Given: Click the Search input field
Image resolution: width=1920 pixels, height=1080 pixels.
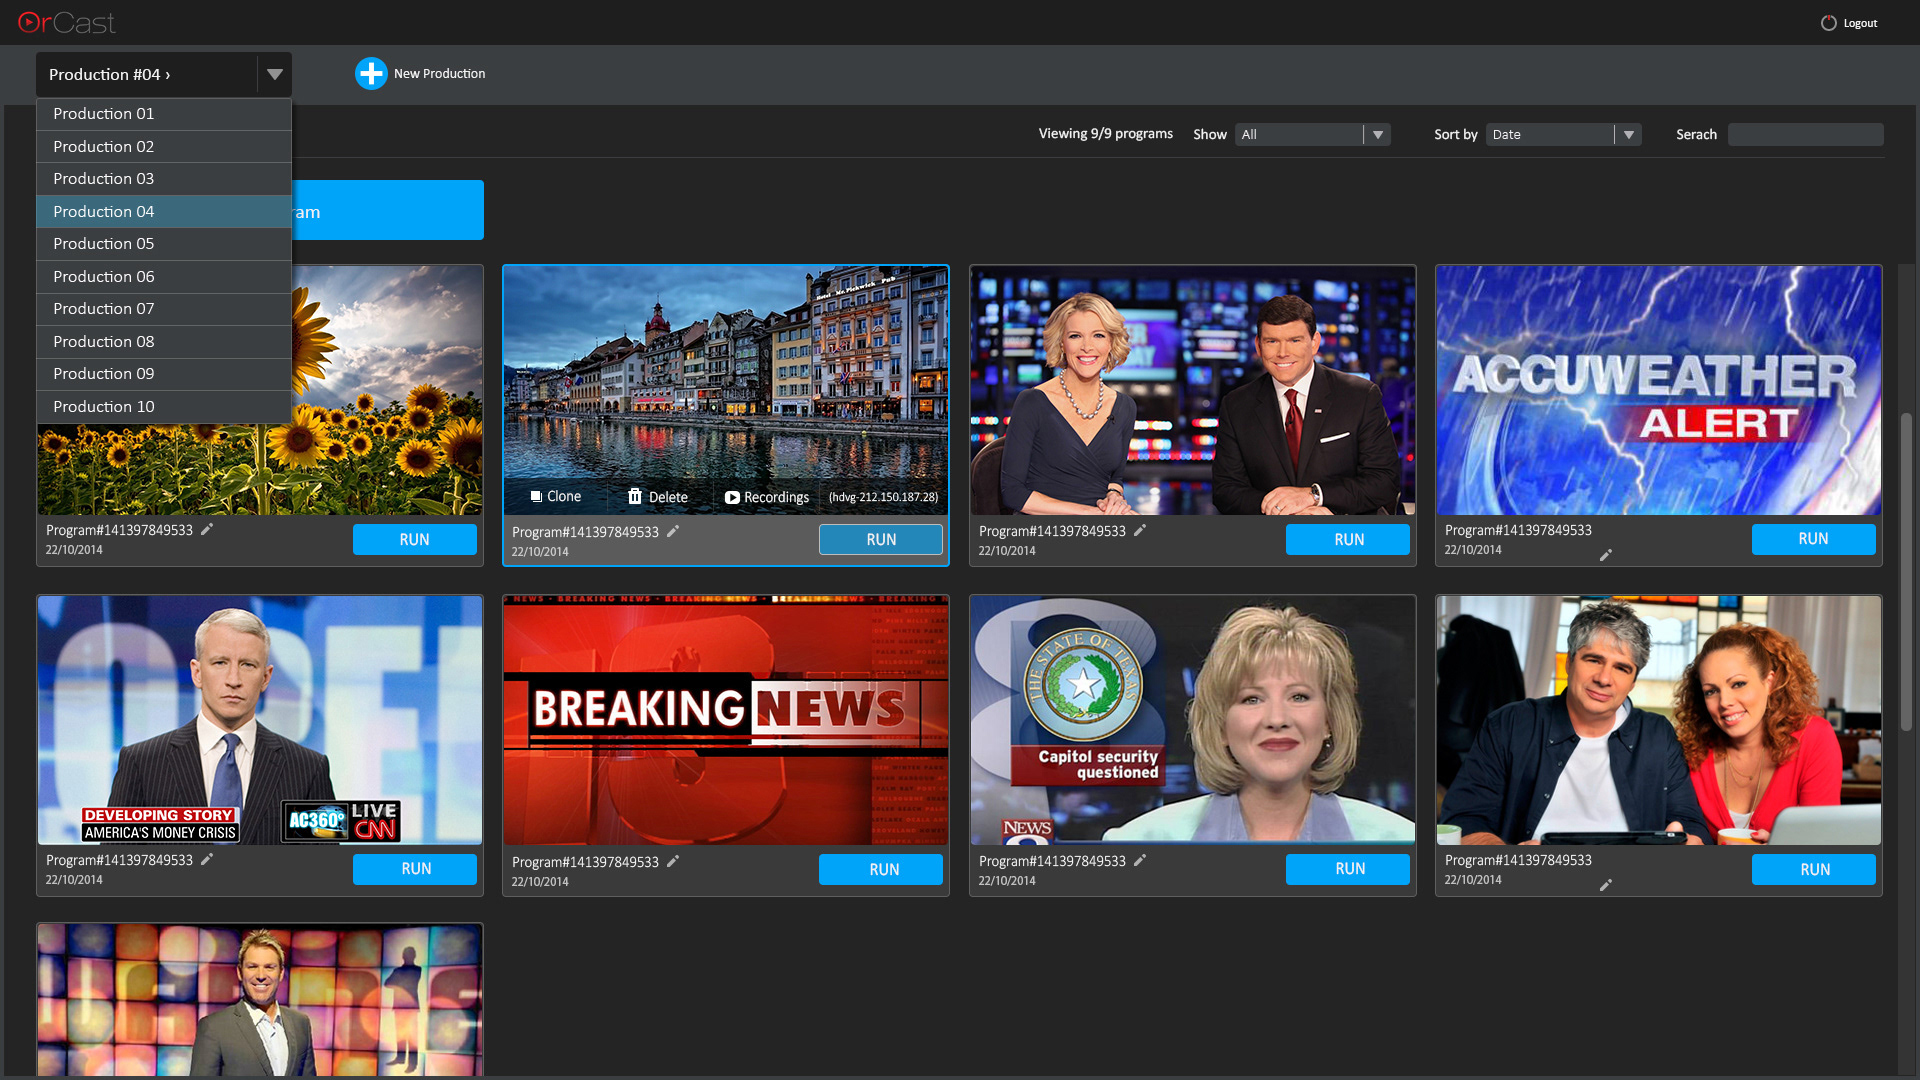Looking at the screenshot, I should click(1805, 134).
